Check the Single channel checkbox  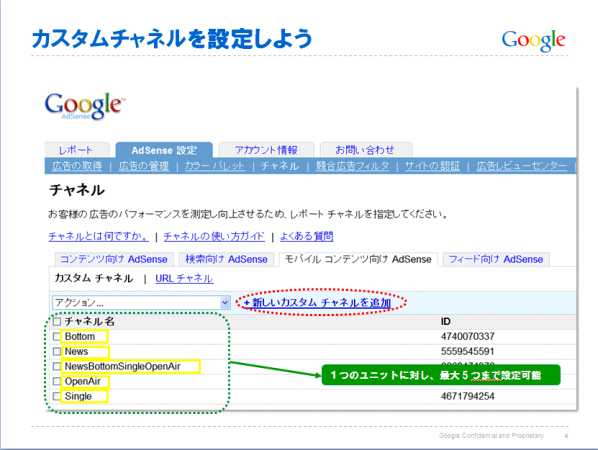pyautogui.click(x=57, y=396)
